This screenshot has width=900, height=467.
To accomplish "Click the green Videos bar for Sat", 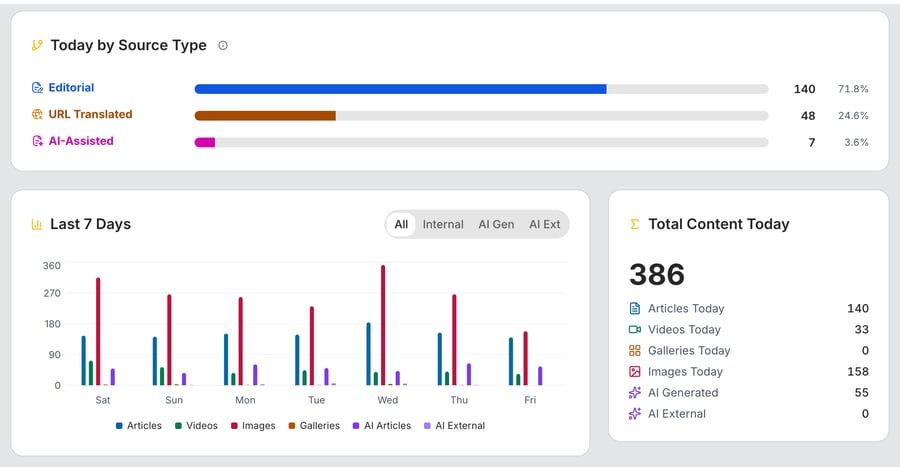I will coord(91,373).
